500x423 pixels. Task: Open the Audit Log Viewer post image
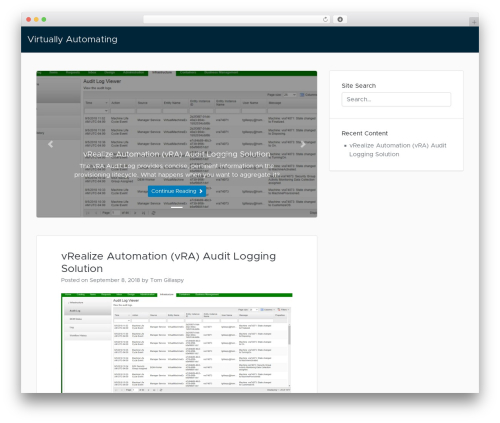coord(177,343)
